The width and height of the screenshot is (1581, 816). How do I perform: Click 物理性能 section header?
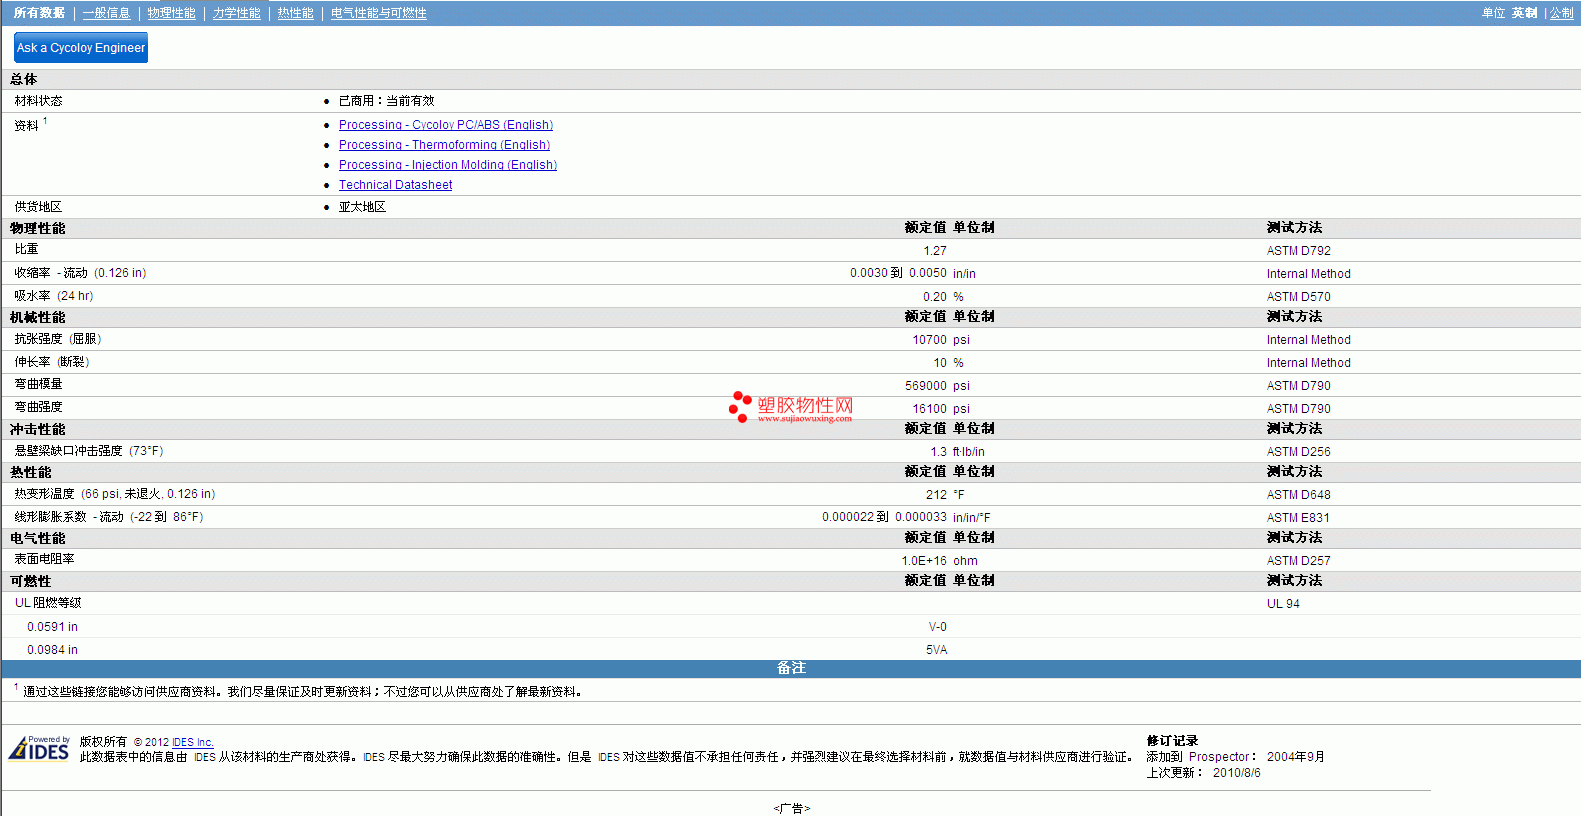pos(38,228)
